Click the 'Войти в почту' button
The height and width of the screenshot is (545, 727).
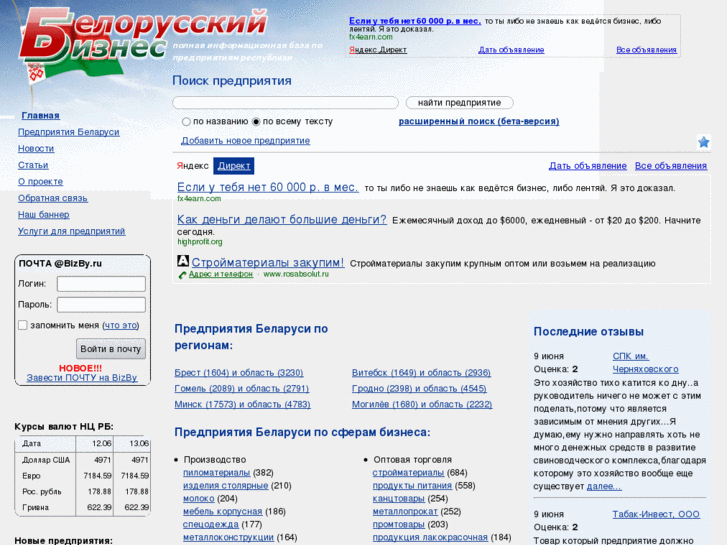tap(111, 349)
